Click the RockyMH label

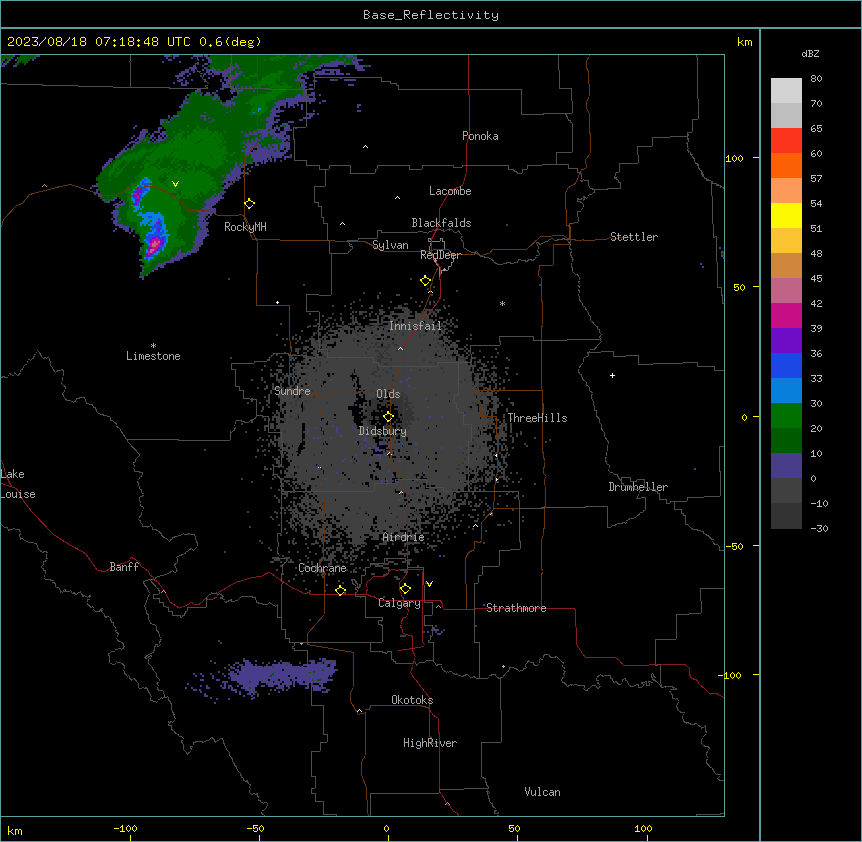click(245, 226)
